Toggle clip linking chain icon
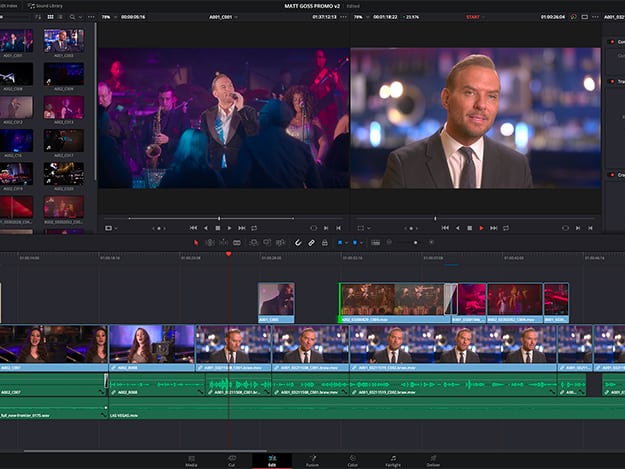Image resolution: width=625 pixels, height=469 pixels. [x=311, y=242]
